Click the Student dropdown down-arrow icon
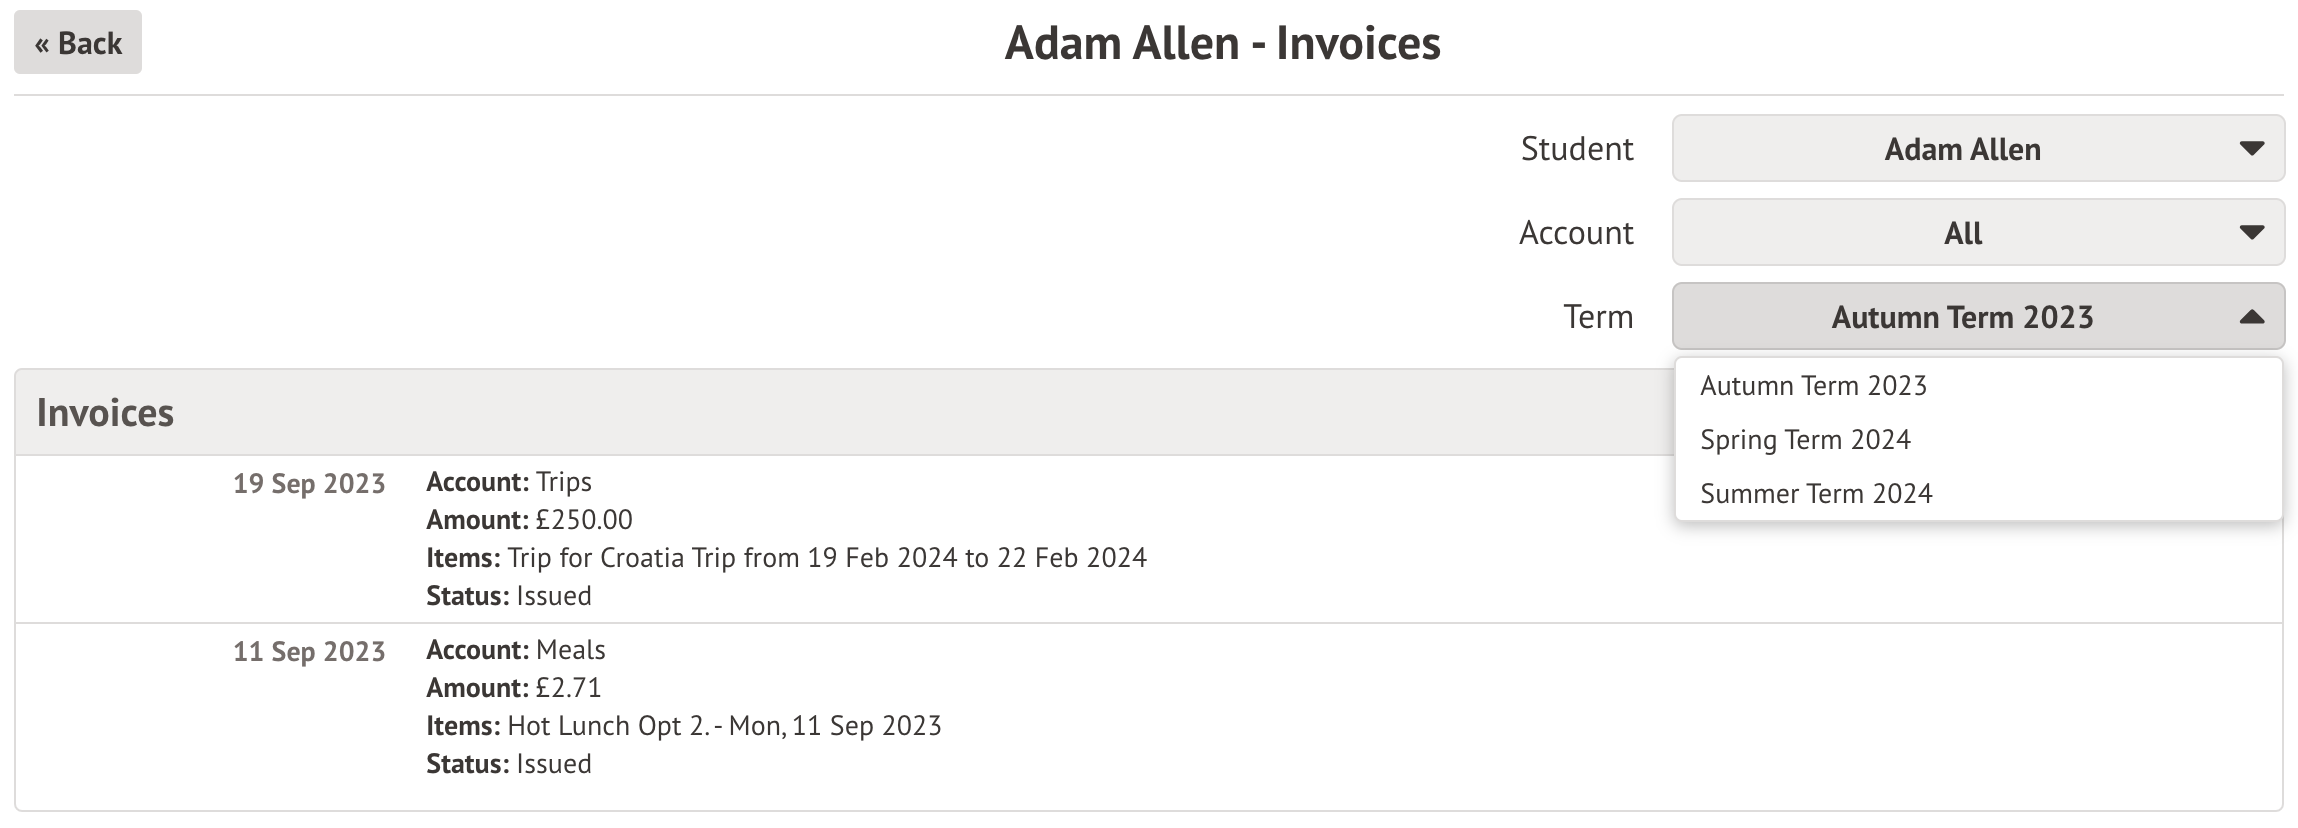 pyautogui.click(x=2251, y=149)
